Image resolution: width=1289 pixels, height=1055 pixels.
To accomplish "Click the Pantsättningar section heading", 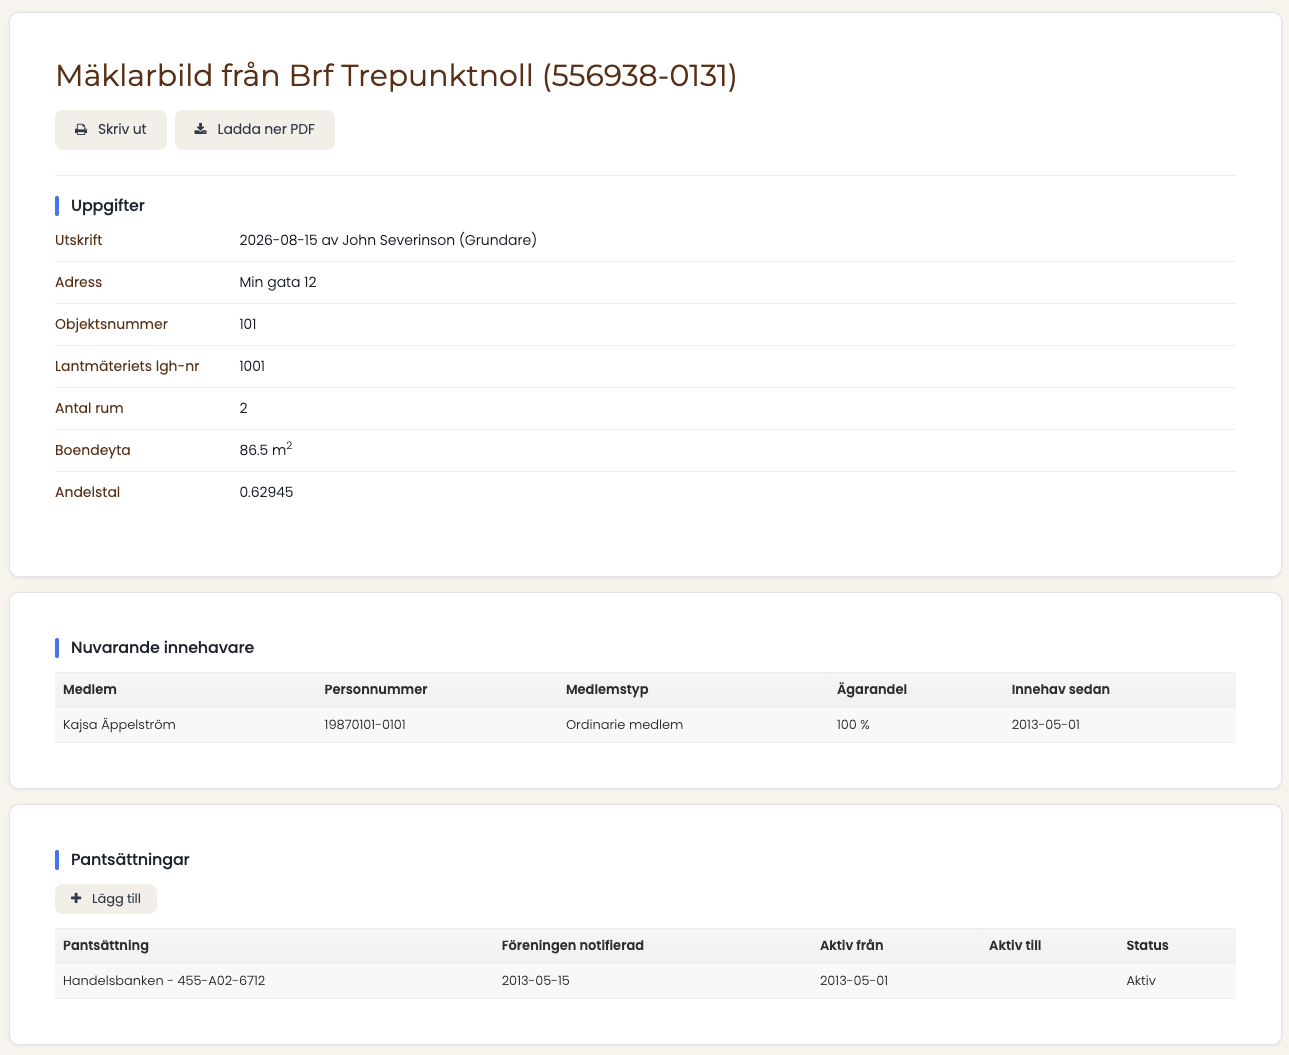I will tap(130, 860).
